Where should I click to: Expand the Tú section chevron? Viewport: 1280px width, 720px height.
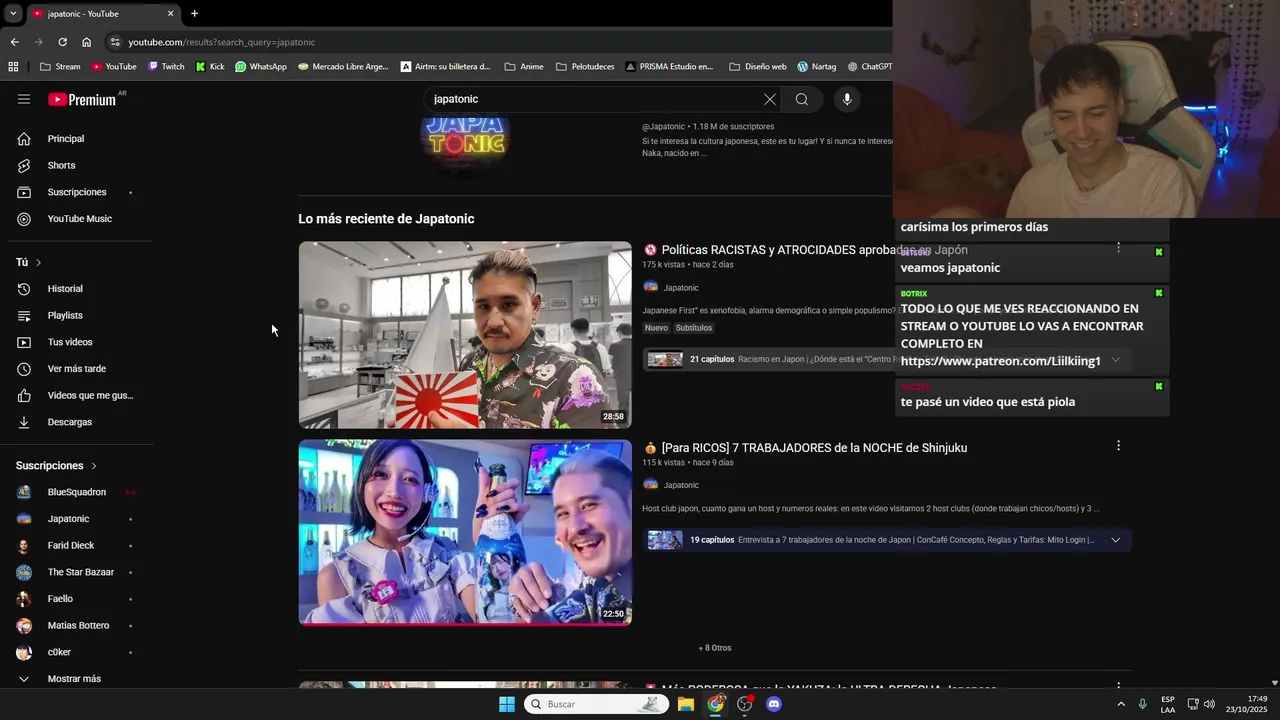pyautogui.click(x=38, y=262)
